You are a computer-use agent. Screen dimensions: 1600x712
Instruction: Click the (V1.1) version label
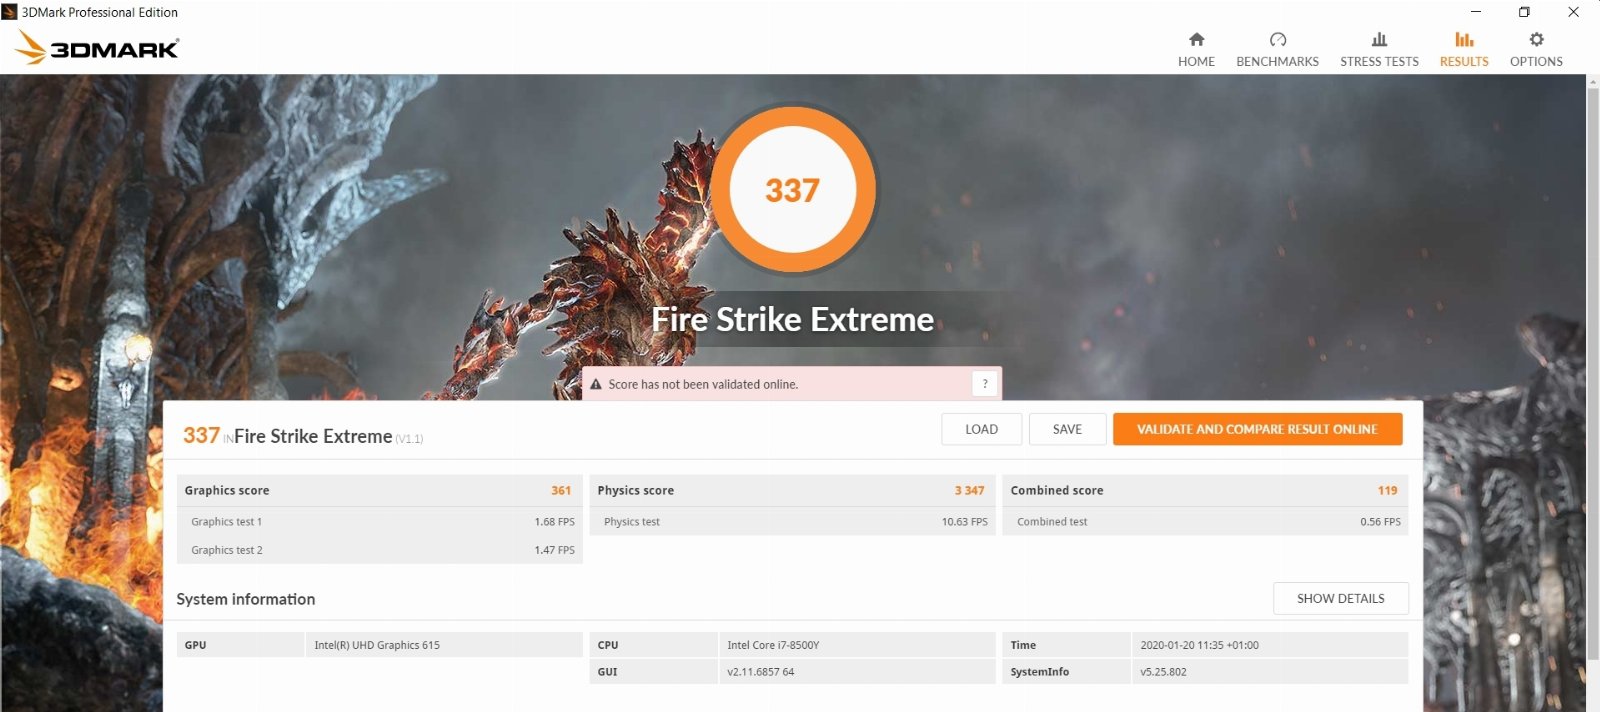pyautogui.click(x=409, y=439)
